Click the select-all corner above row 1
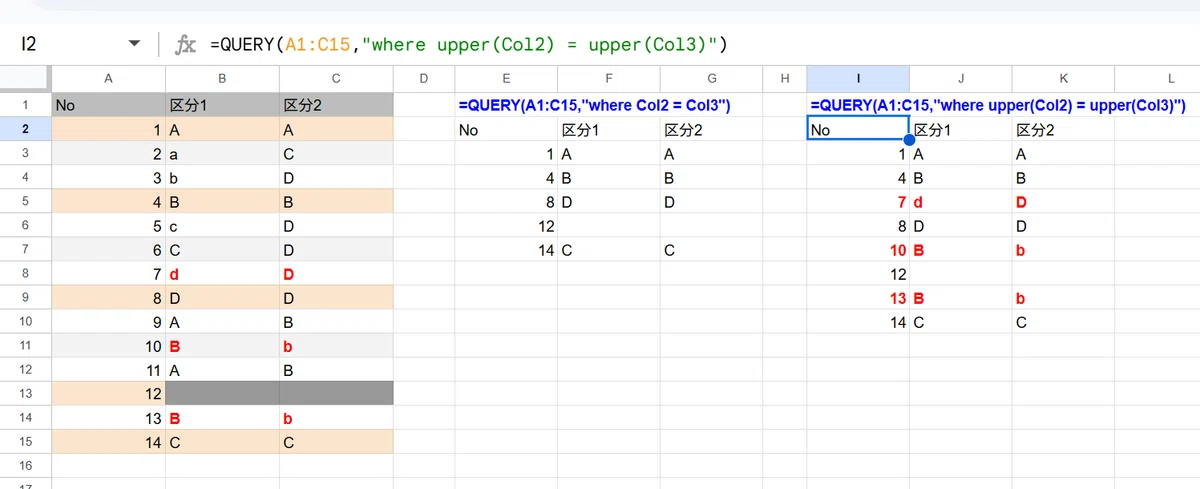1200x489 pixels. point(25,78)
